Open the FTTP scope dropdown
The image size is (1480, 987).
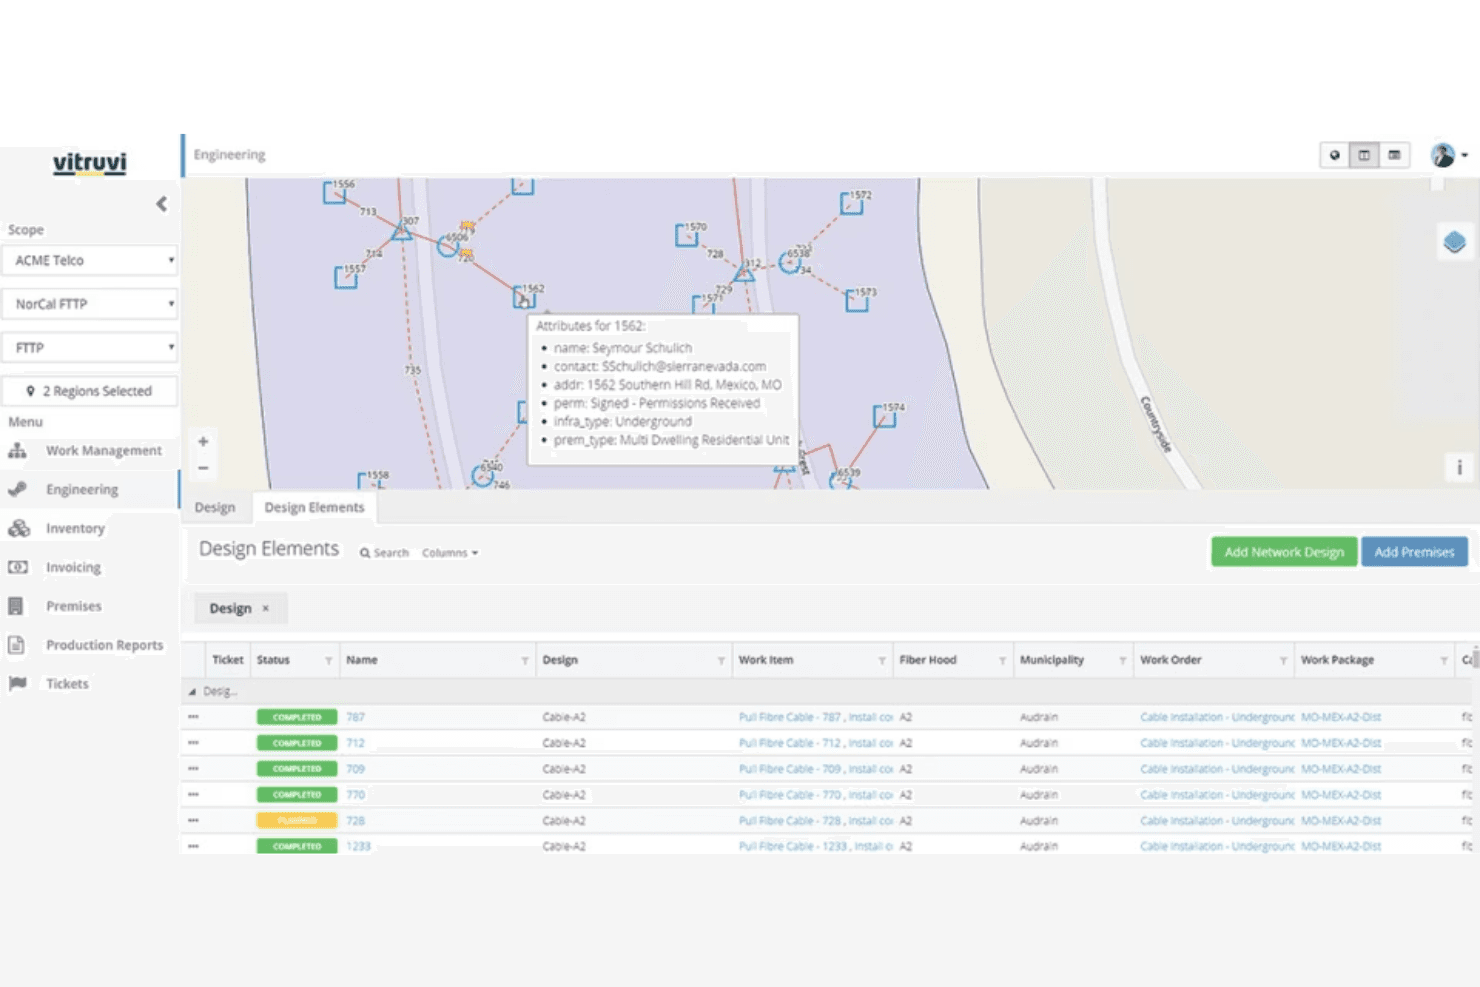(x=90, y=347)
